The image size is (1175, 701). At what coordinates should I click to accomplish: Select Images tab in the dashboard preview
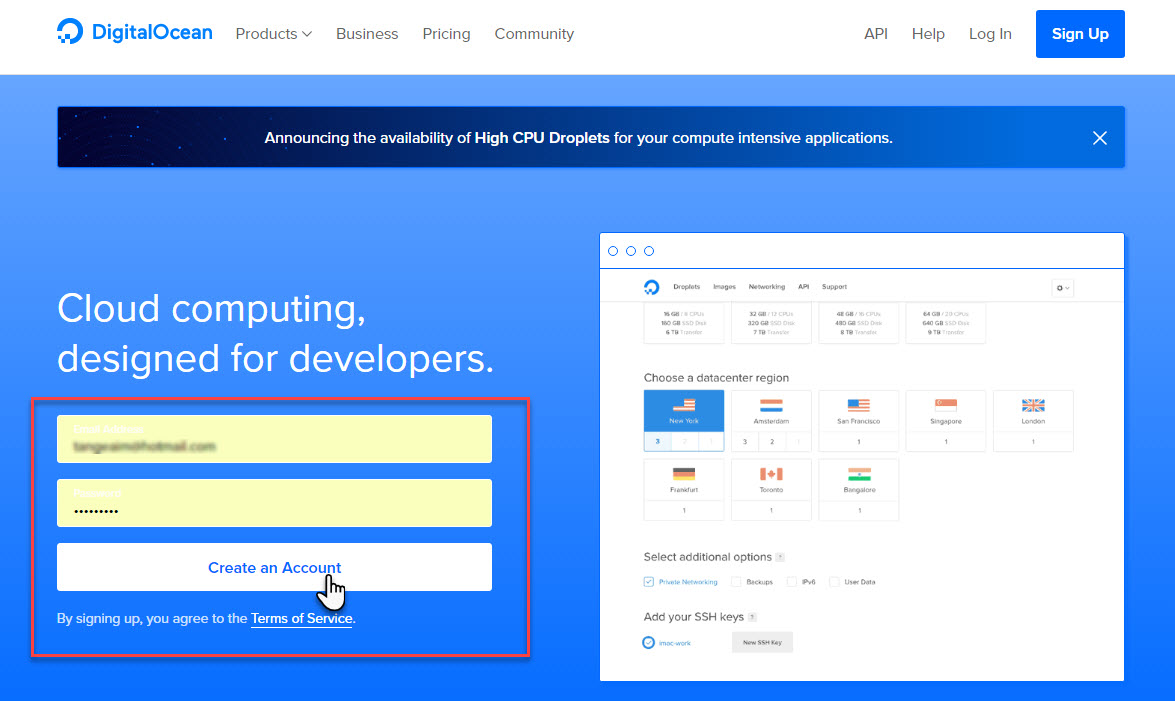click(x=725, y=286)
